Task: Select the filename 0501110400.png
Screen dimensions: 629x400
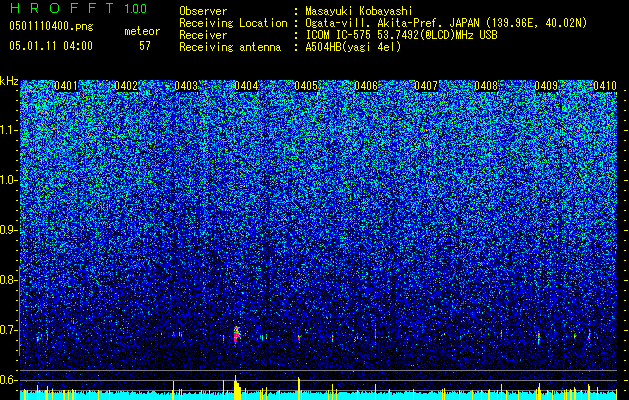Action: pyautogui.click(x=51, y=27)
